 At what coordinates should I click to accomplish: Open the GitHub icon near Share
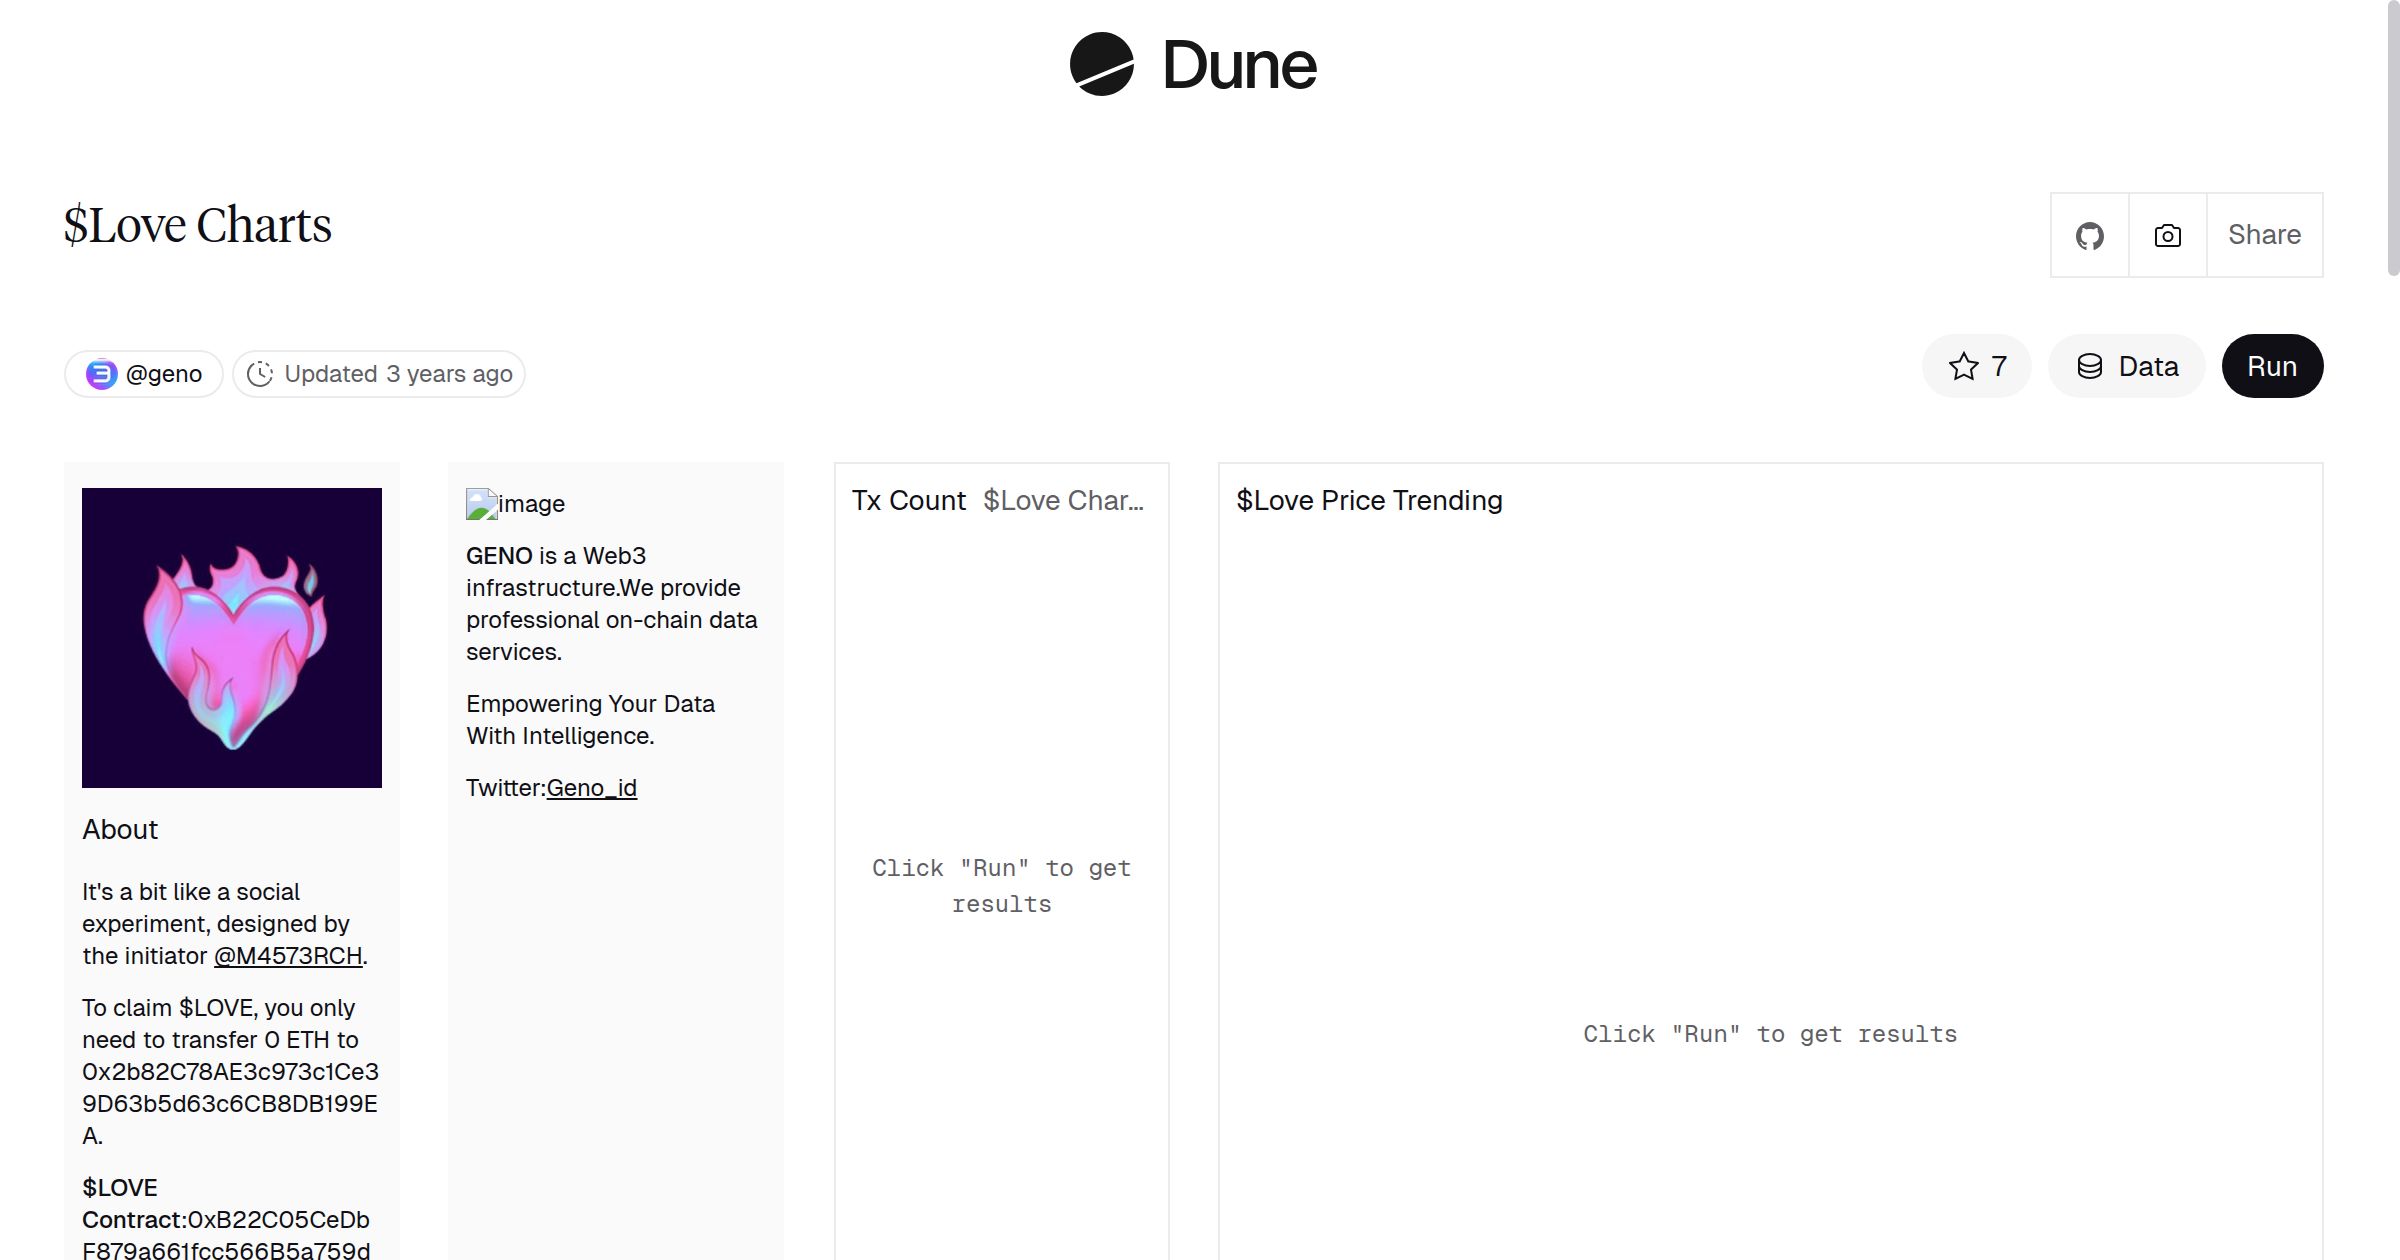pos(2089,235)
